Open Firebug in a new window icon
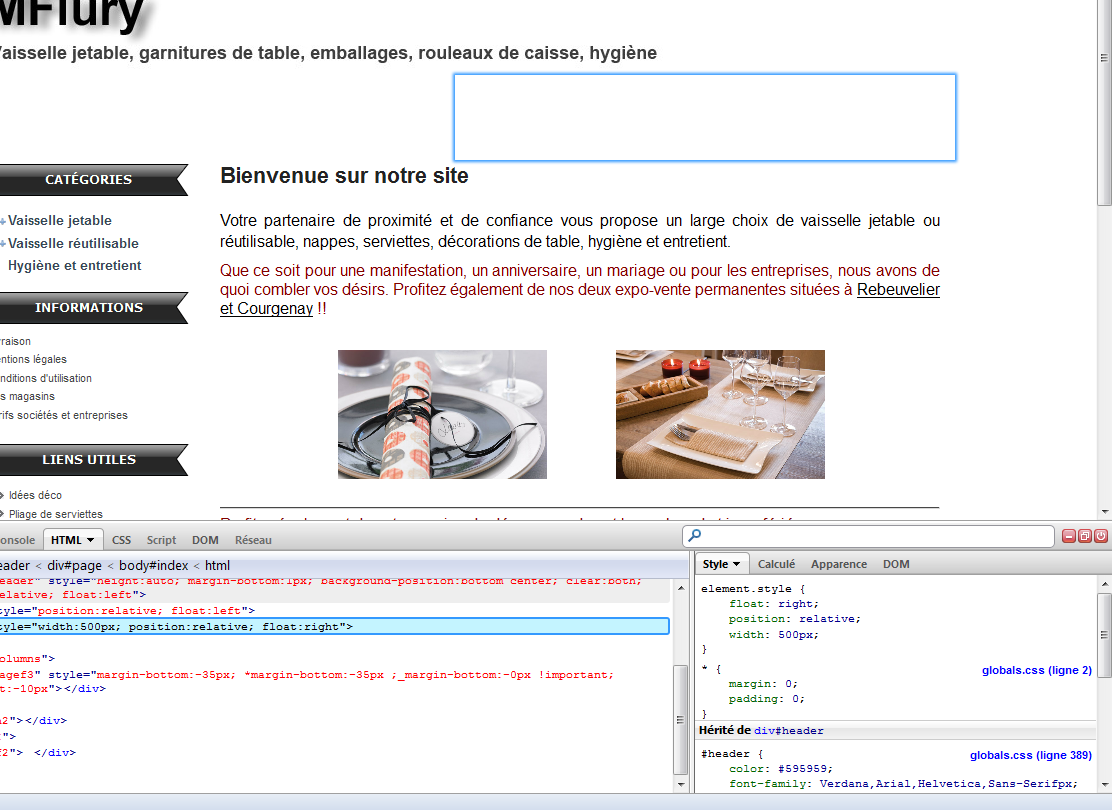The height and width of the screenshot is (810, 1112). (1084, 536)
